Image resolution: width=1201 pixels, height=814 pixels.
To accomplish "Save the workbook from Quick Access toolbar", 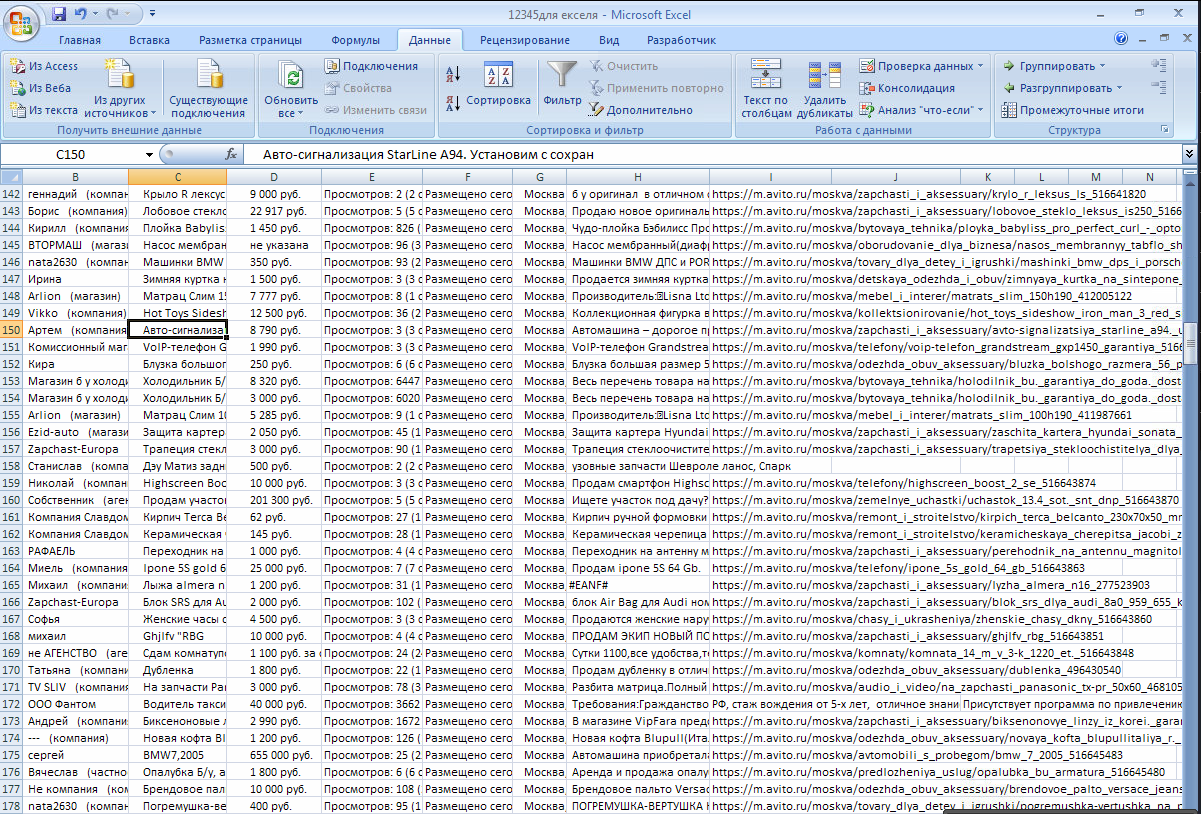I will [x=59, y=14].
